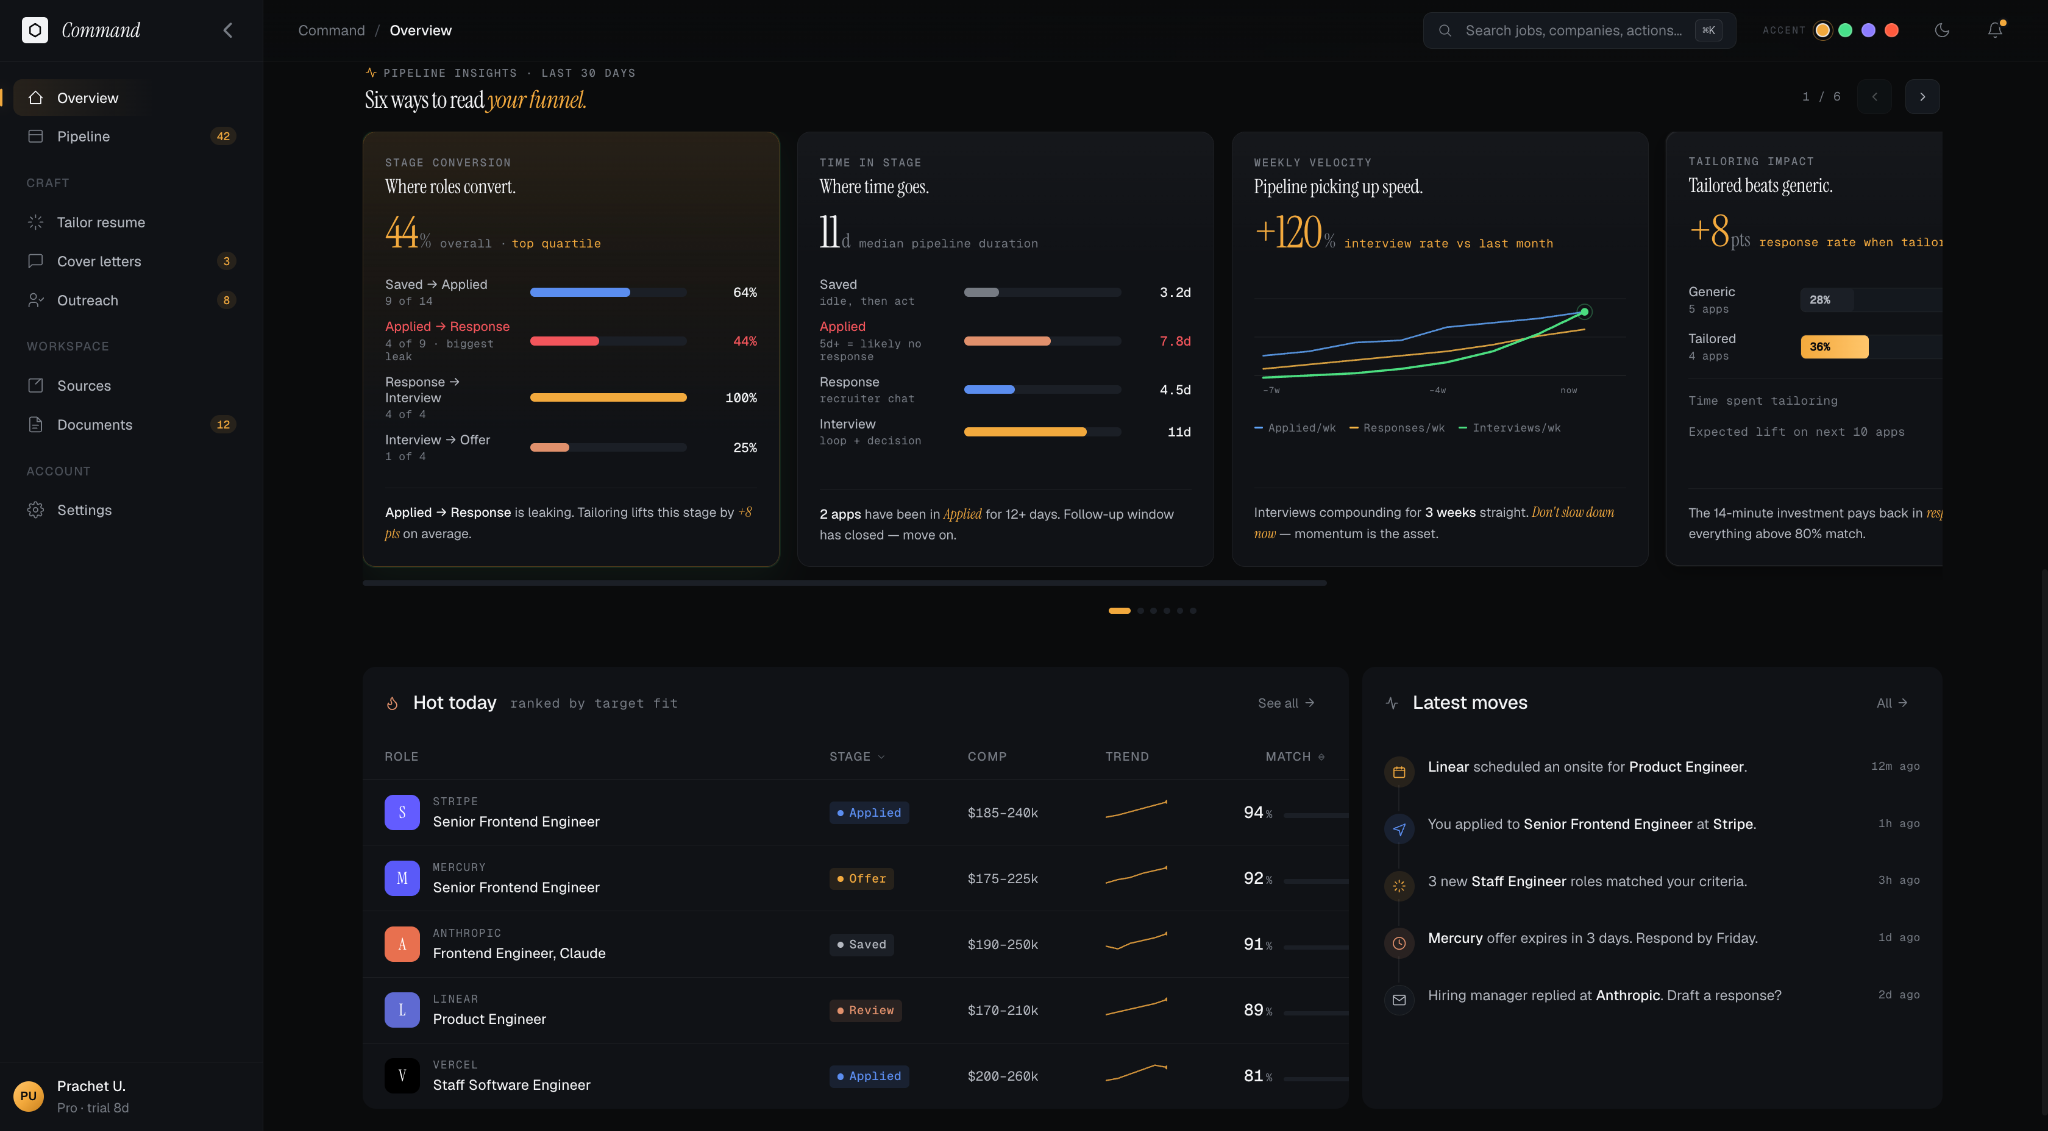Collapse the sidebar using the chevron arrow
This screenshot has width=2048, height=1131.
coord(228,30)
